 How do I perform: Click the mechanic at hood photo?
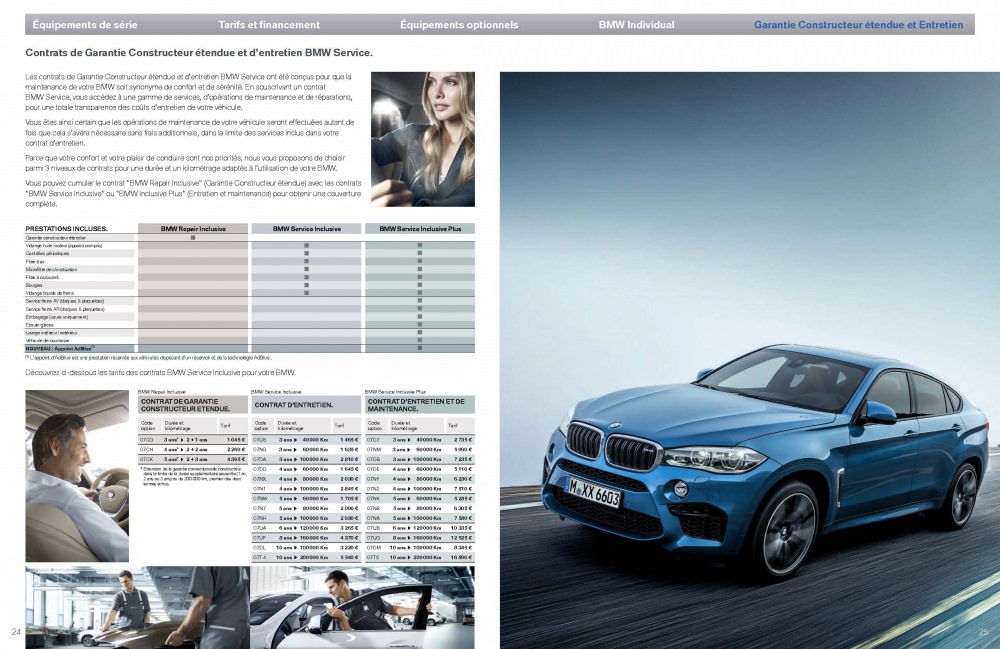click(138, 608)
